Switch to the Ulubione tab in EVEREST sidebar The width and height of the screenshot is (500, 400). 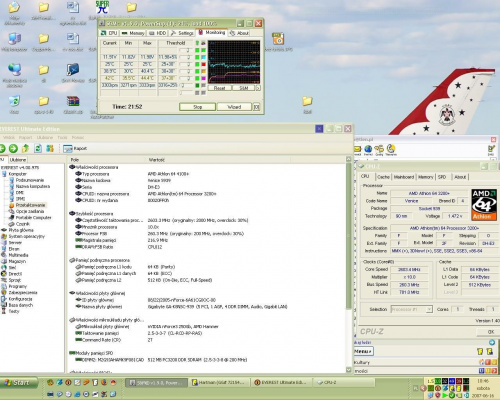click(x=18, y=160)
